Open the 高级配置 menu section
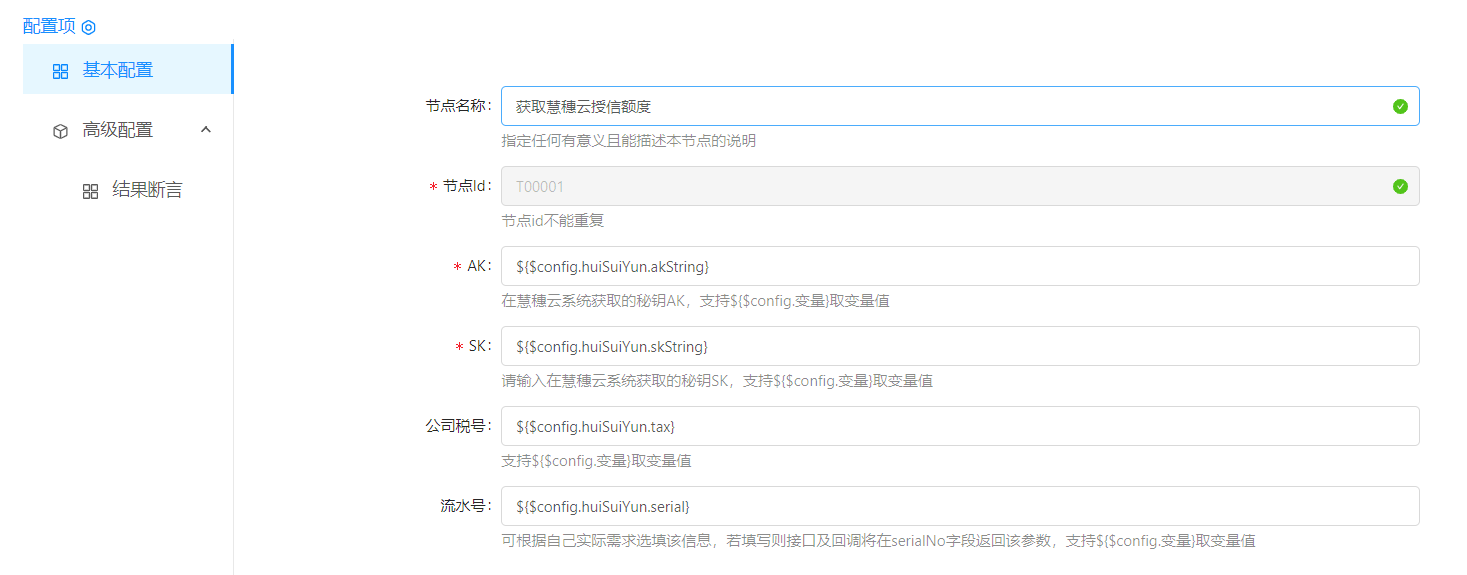The image size is (1467, 575). pos(118,130)
